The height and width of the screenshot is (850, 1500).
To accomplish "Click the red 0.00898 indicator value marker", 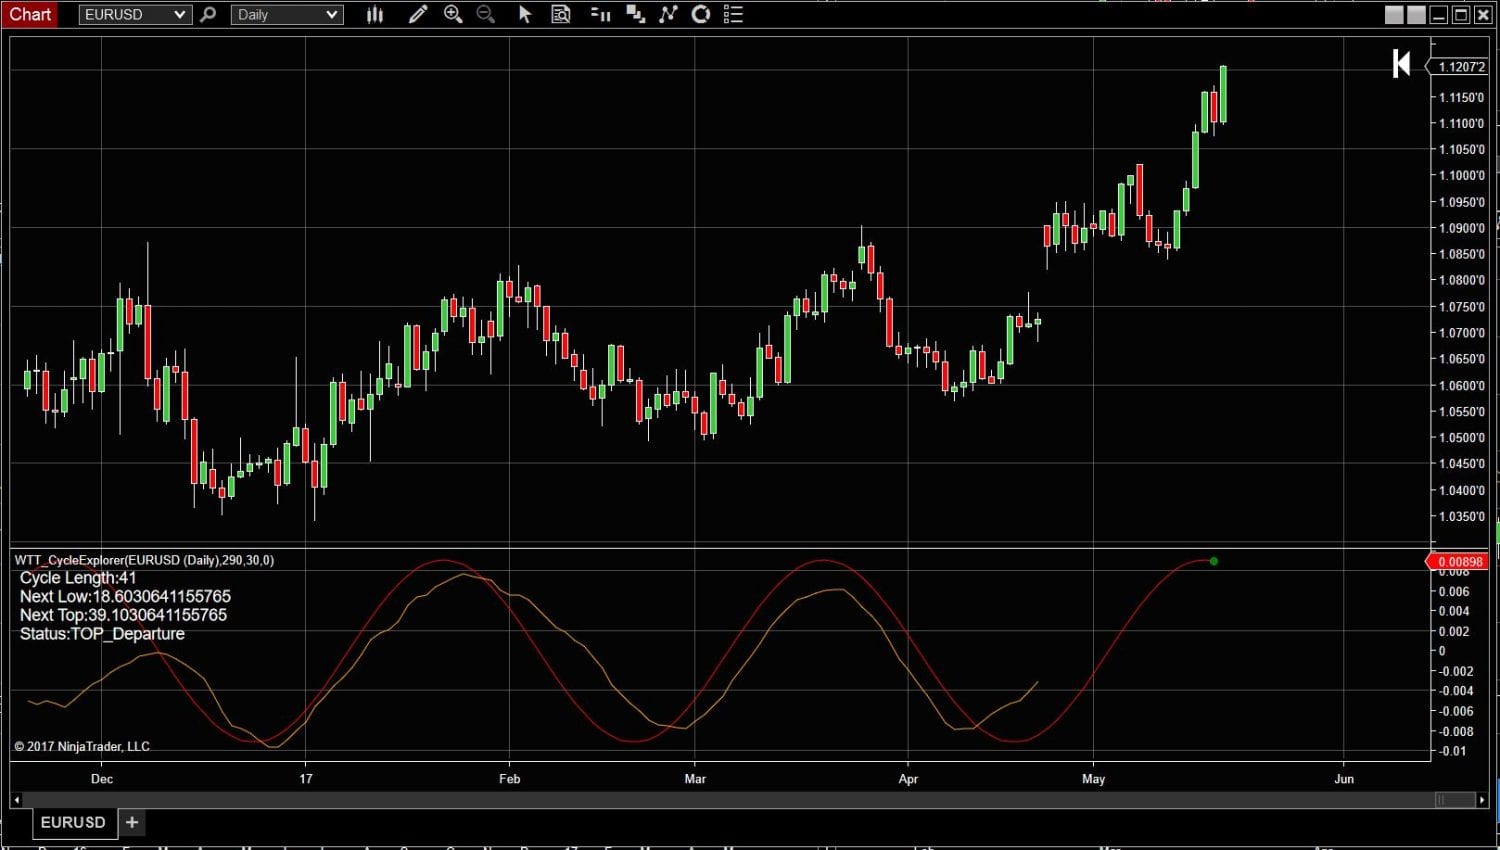I will pyautogui.click(x=1458, y=562).
